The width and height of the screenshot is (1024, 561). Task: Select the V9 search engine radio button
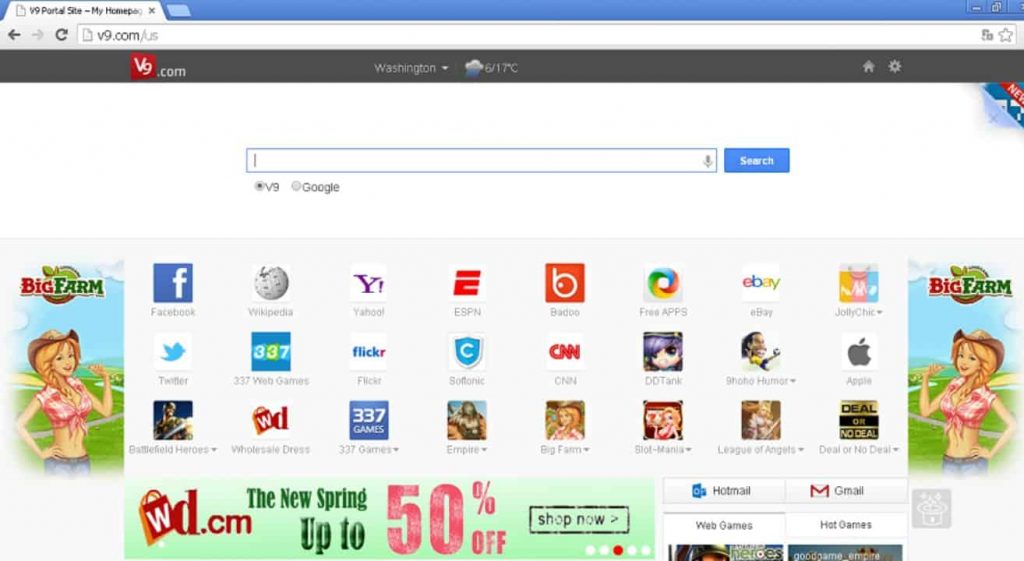click(259, 186)
